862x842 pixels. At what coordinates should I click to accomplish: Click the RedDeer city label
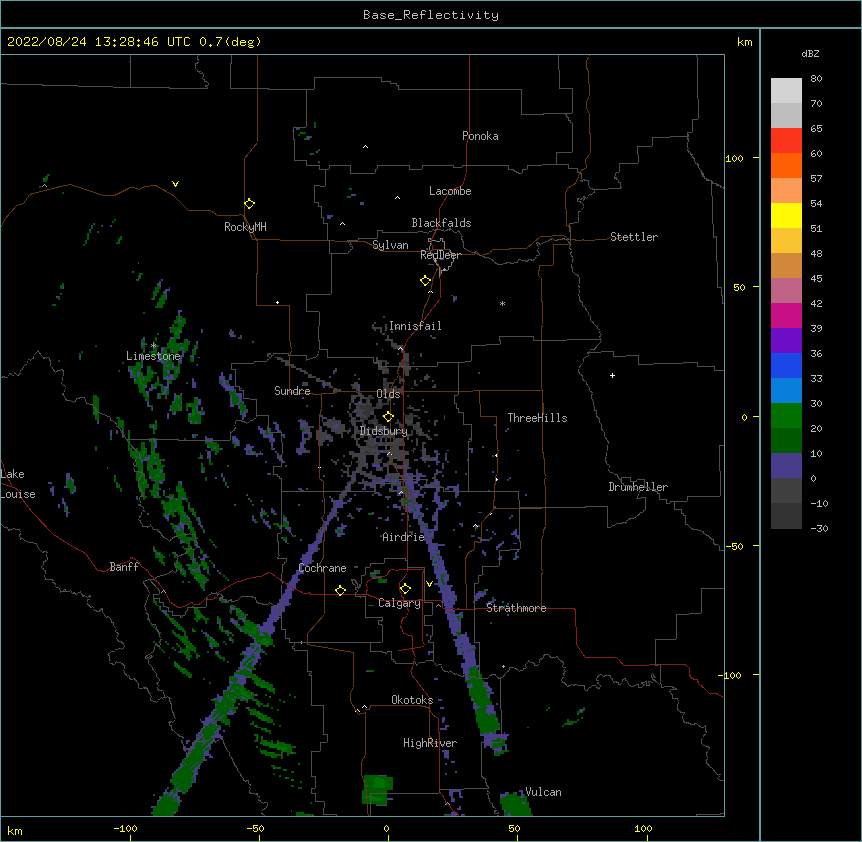(x=440, y=255)
